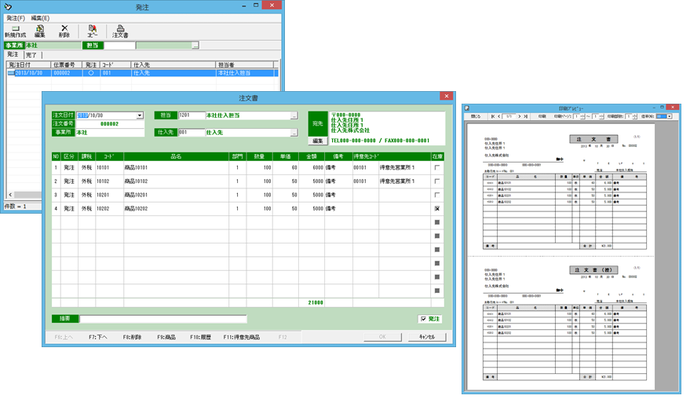Toggle the 発注 checkbox at bottom right
The image size is (690, 399).
[423, 319]
